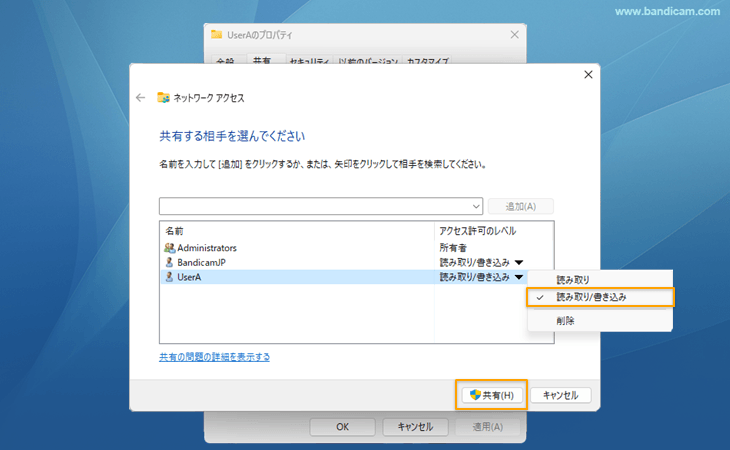Click 適用(A) in the UserA properties window
This screenshot has width=730, height=450.
point(487,427)
